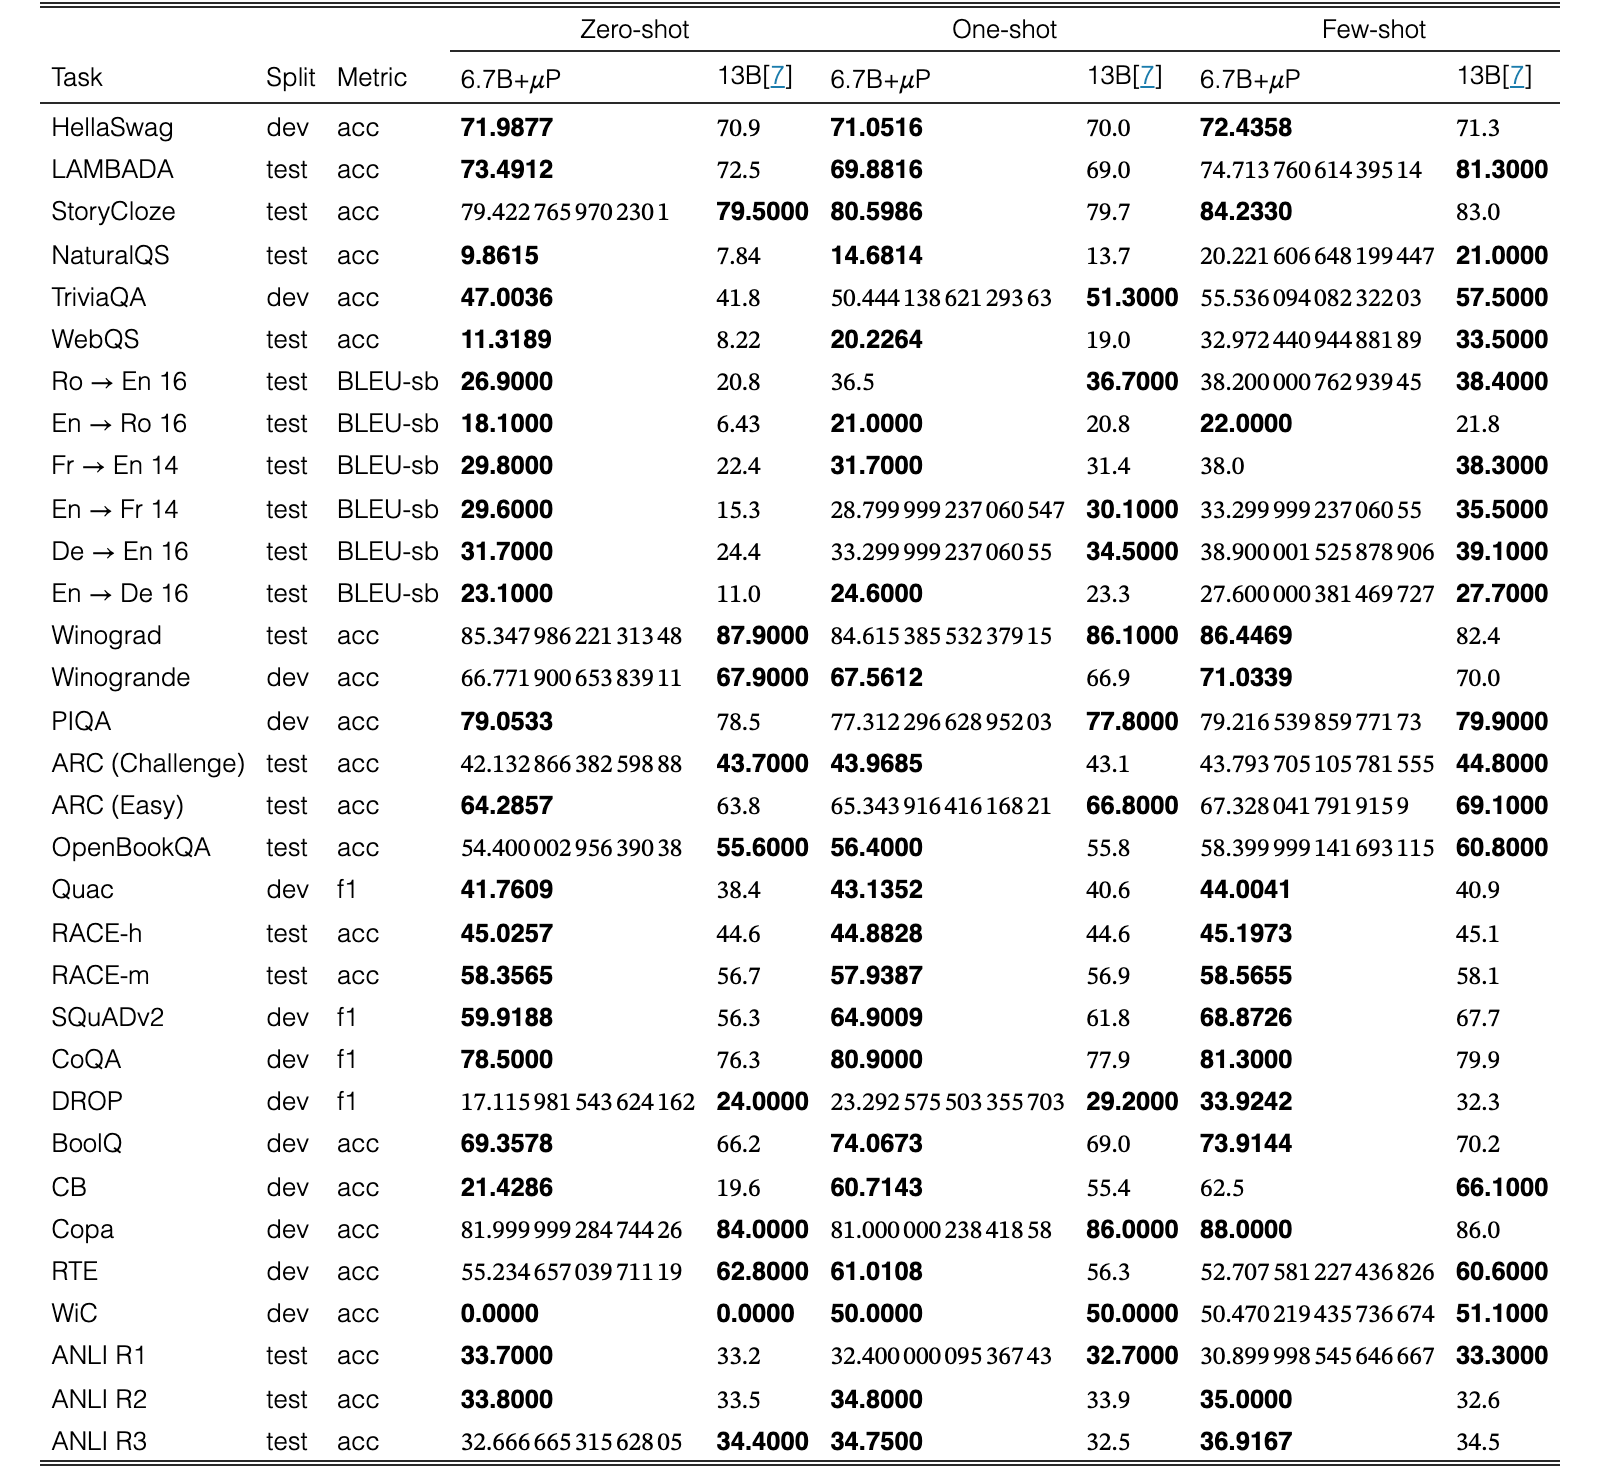Click StoryCloze zero-shot 13B value 79.5000
Screen dimensions: 1600x1468
point(763,212)
